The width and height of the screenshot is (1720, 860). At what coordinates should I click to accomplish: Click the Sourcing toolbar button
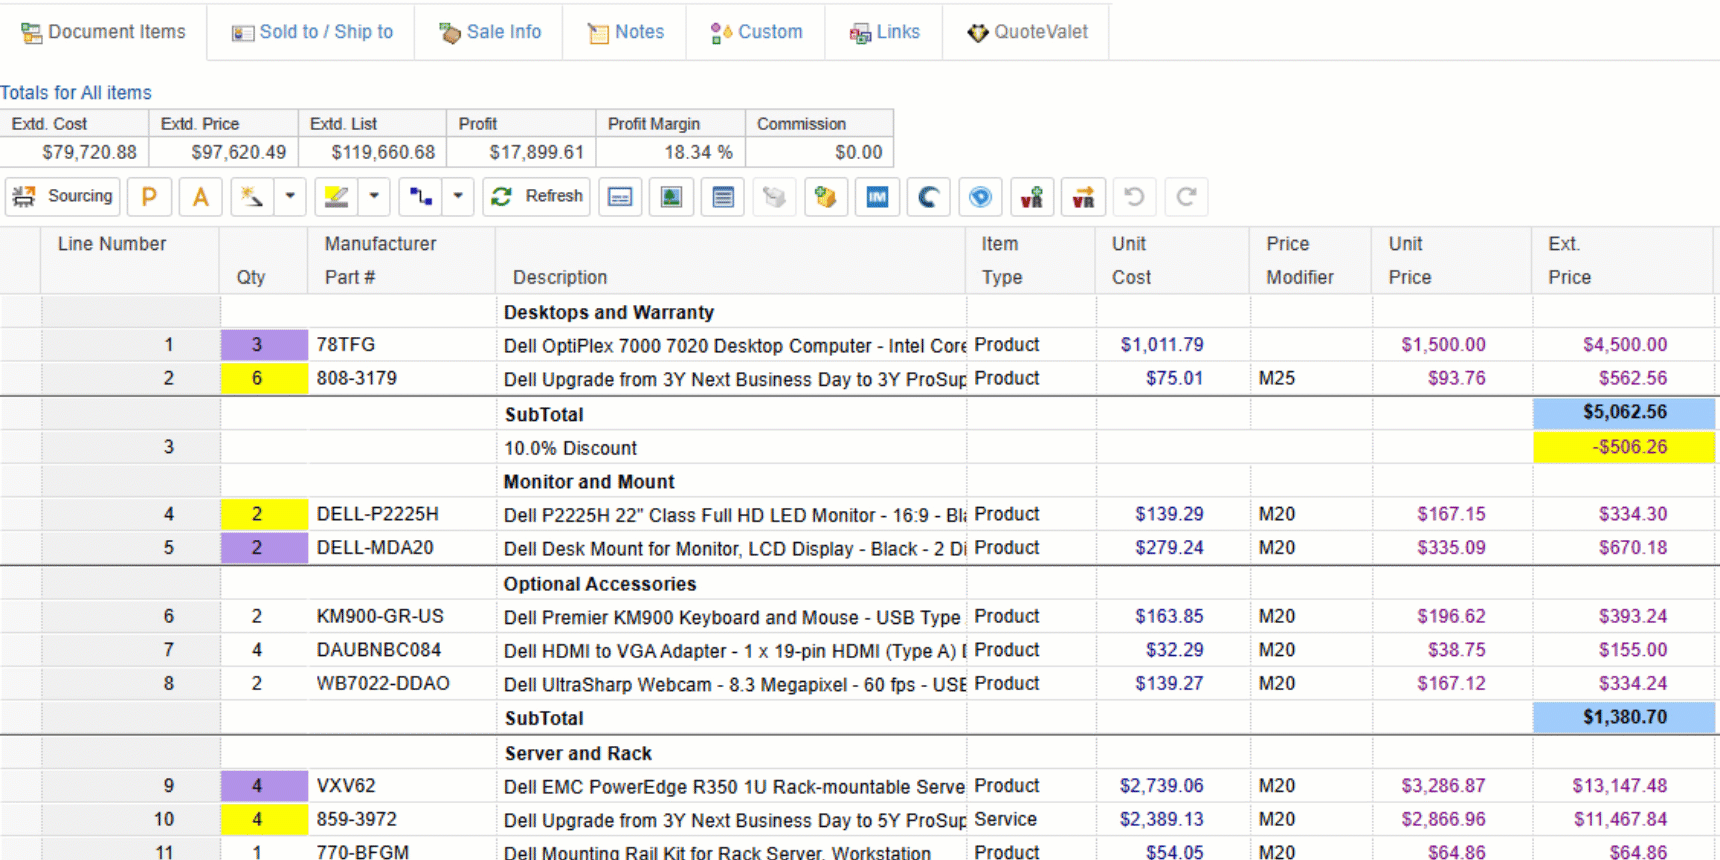tap(63, 197)
